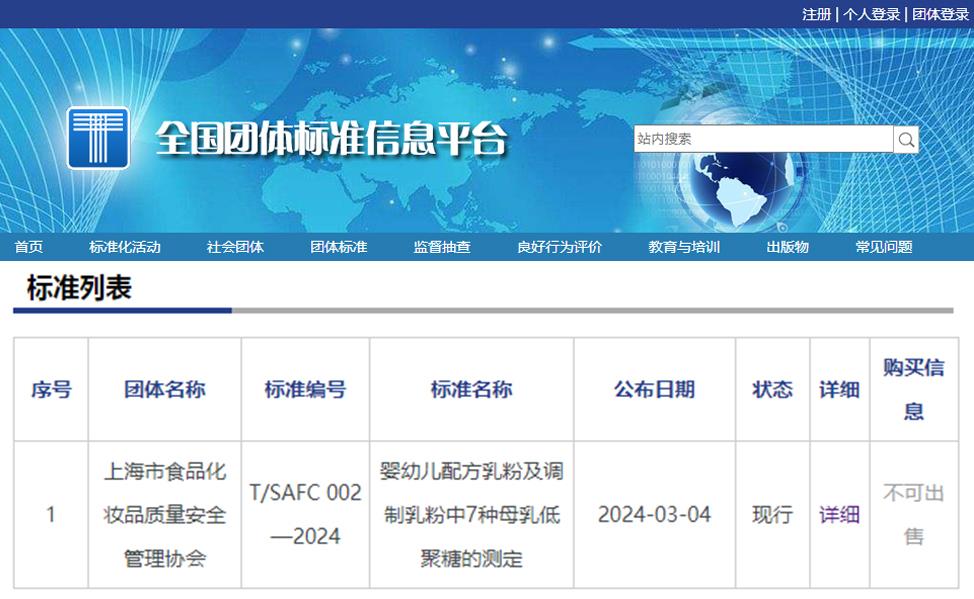Viewport: 974px width, 599px height.
Task: Click the standard number T/SAFC 002—2024 cell
Action: click(305, 515)
